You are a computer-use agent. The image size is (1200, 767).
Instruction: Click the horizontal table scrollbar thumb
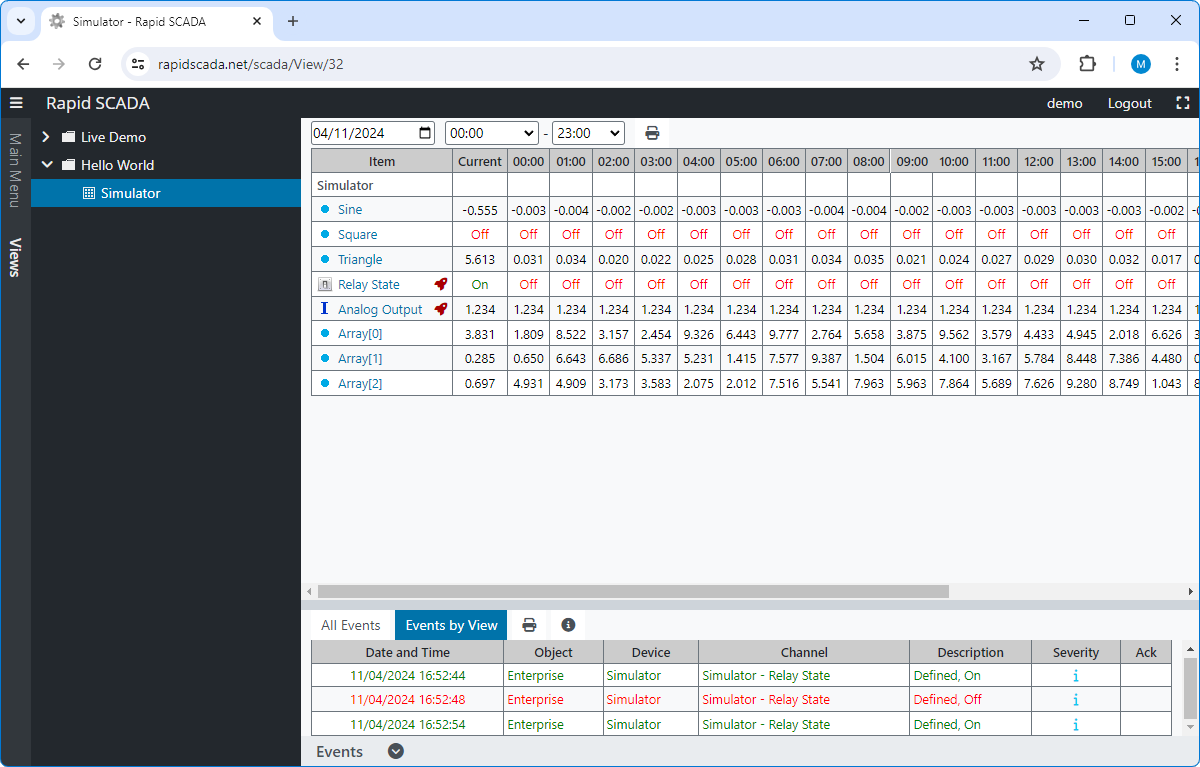633,591
